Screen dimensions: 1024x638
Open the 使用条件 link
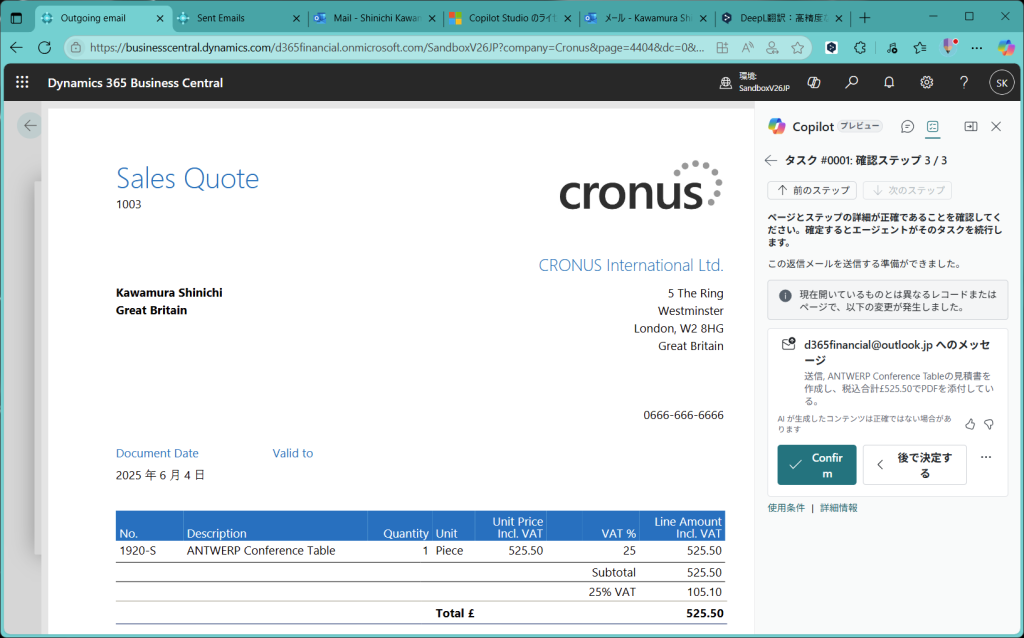pos(786,508)
